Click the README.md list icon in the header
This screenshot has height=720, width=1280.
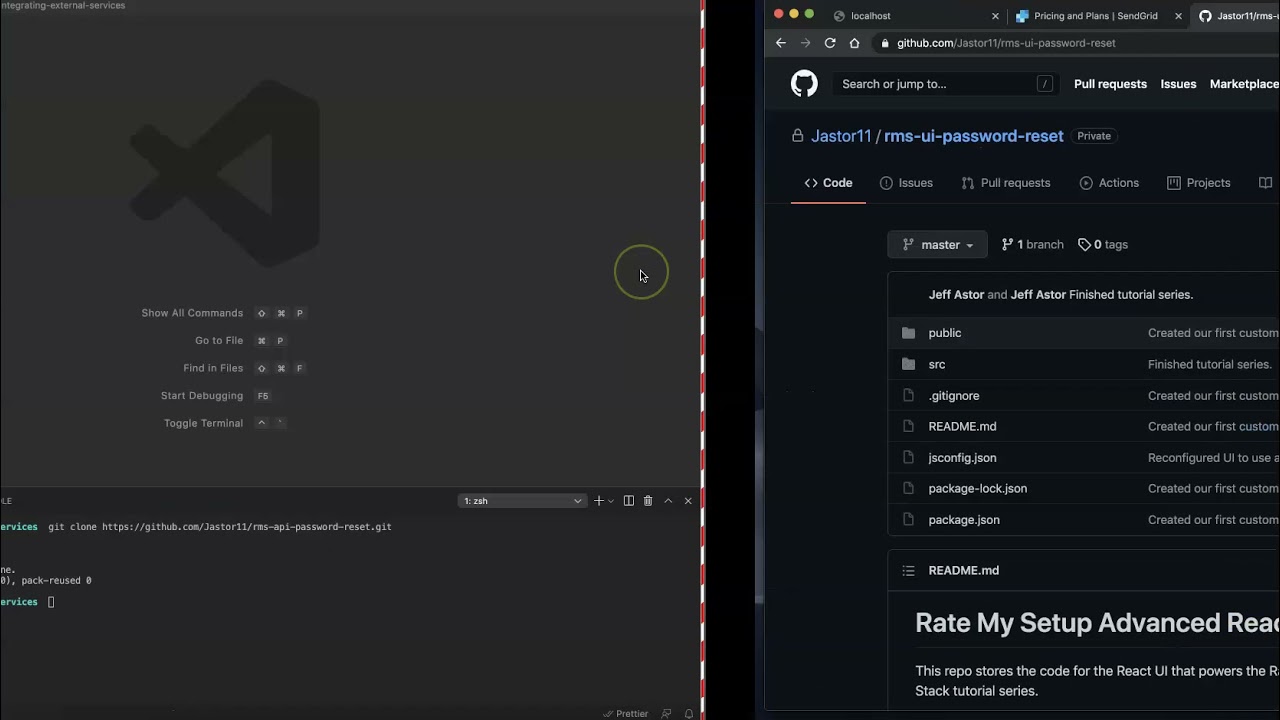point(908,571)
